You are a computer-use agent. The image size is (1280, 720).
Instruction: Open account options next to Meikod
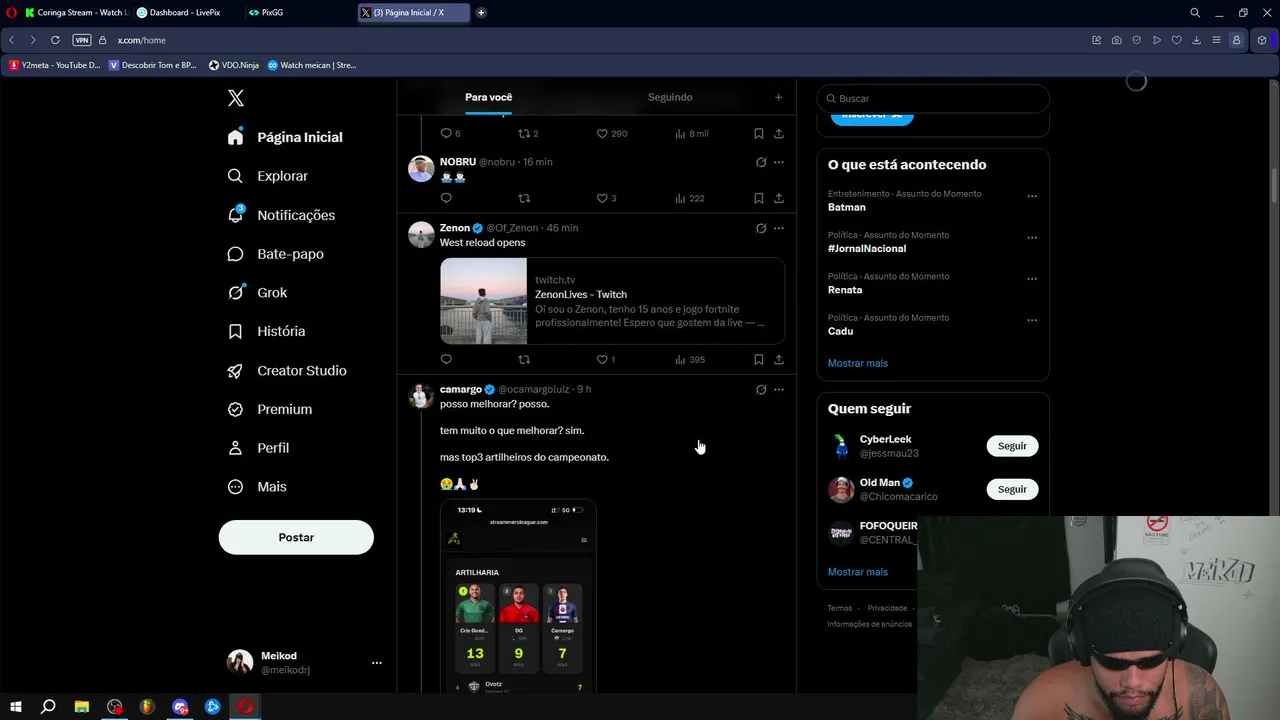coord(377,663)
